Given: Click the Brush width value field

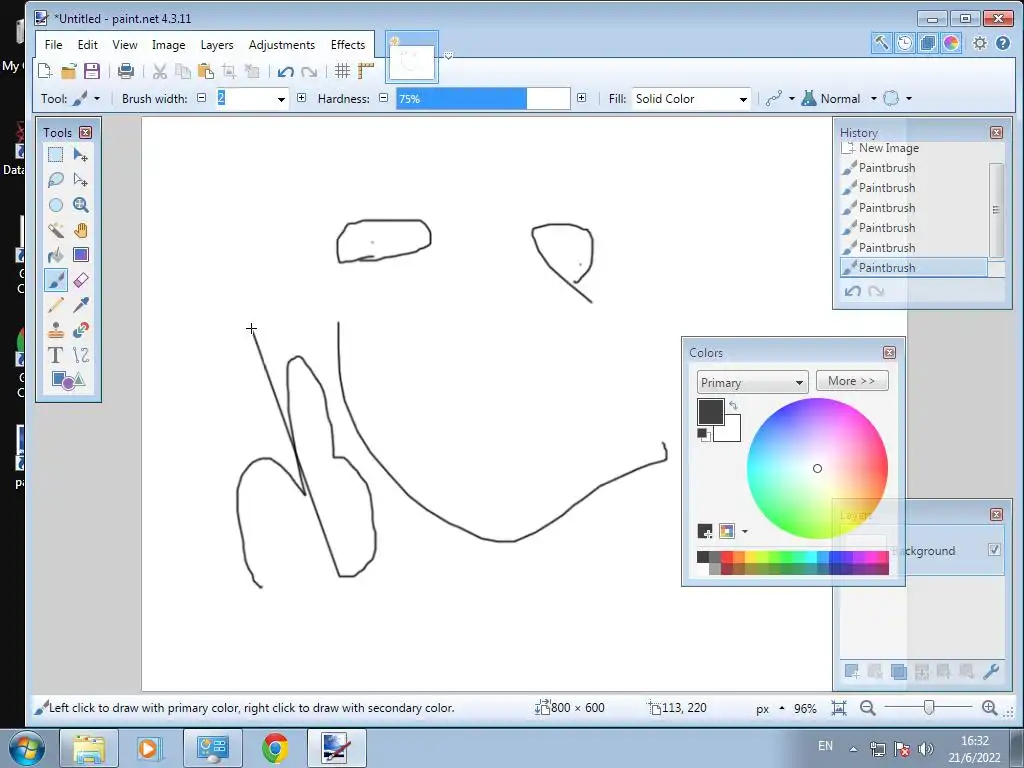Looking at the screenshot, I should click(x=245, y=99).
